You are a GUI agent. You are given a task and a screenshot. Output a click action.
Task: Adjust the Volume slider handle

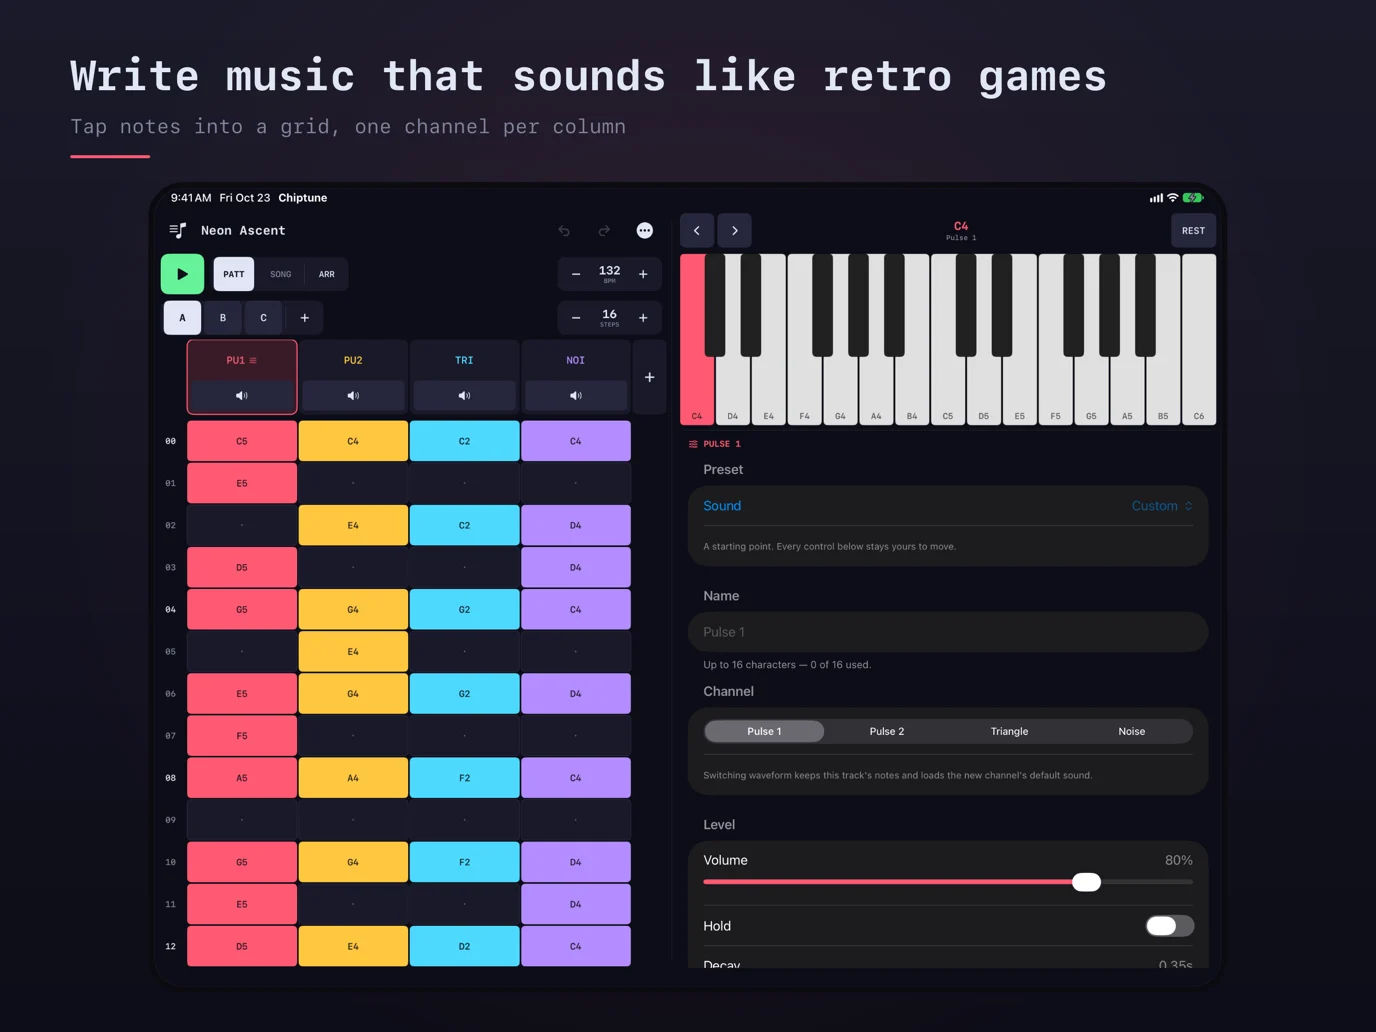coord(1086,882)
